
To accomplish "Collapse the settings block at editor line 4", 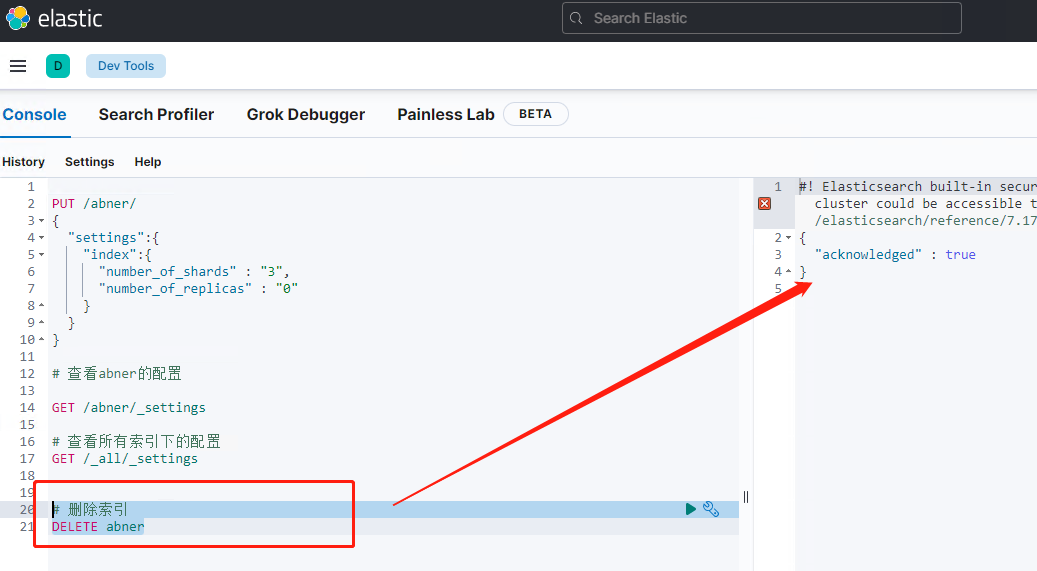I will point(42,238).
